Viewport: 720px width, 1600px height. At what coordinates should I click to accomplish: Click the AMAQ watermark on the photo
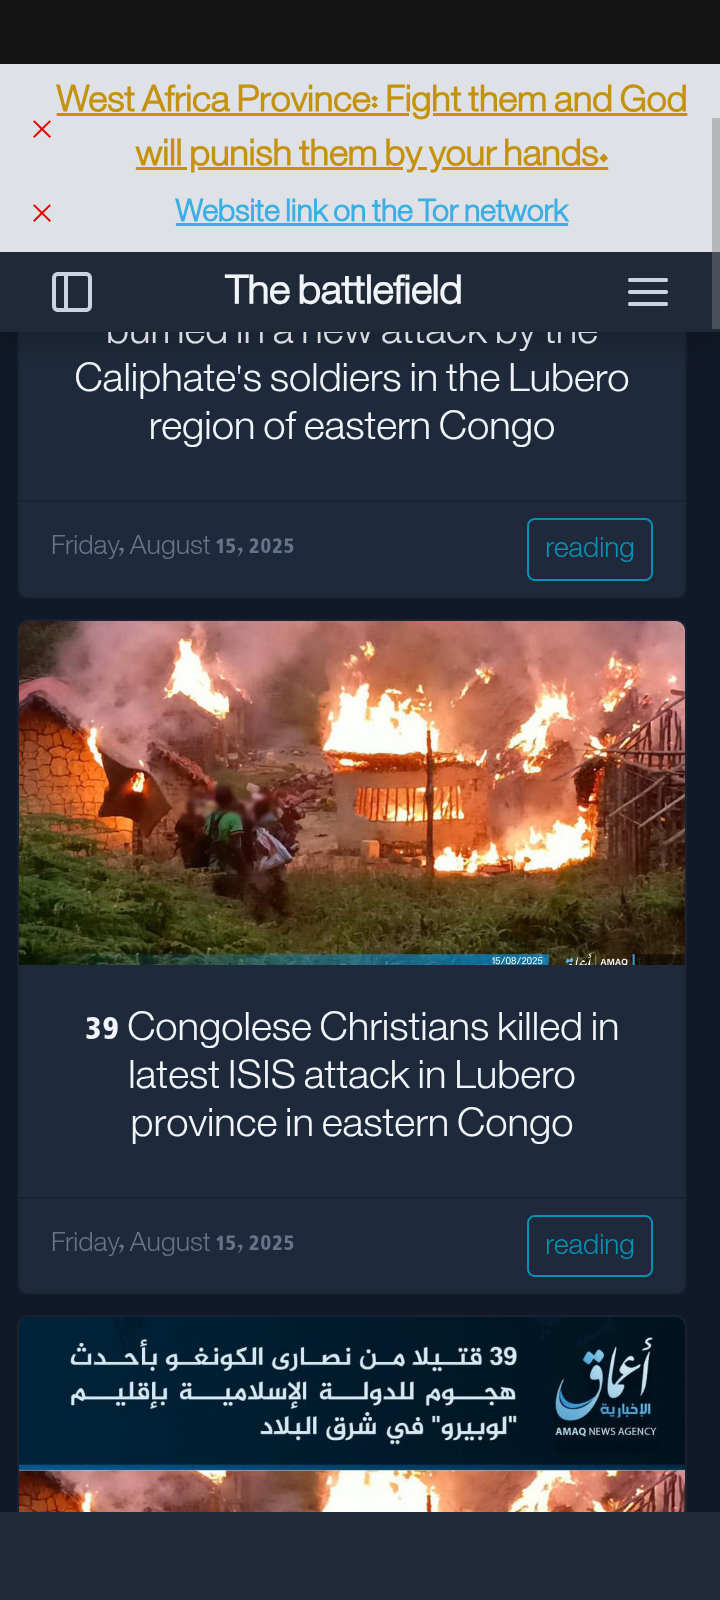[614, 961]
